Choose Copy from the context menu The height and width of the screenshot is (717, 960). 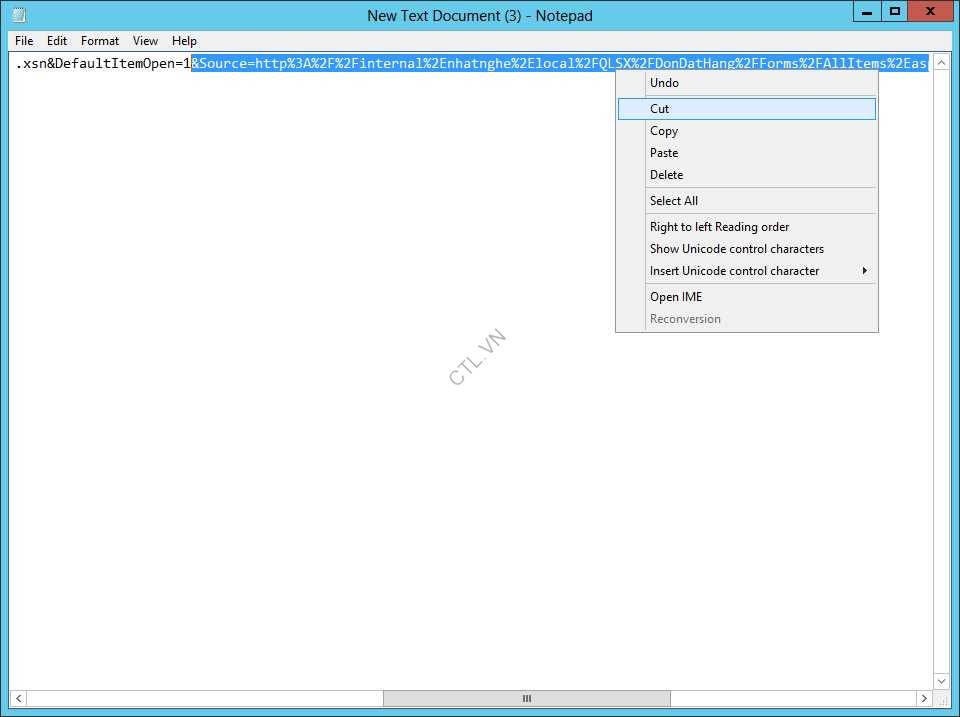pyautogui.click(x=664, y=131)
